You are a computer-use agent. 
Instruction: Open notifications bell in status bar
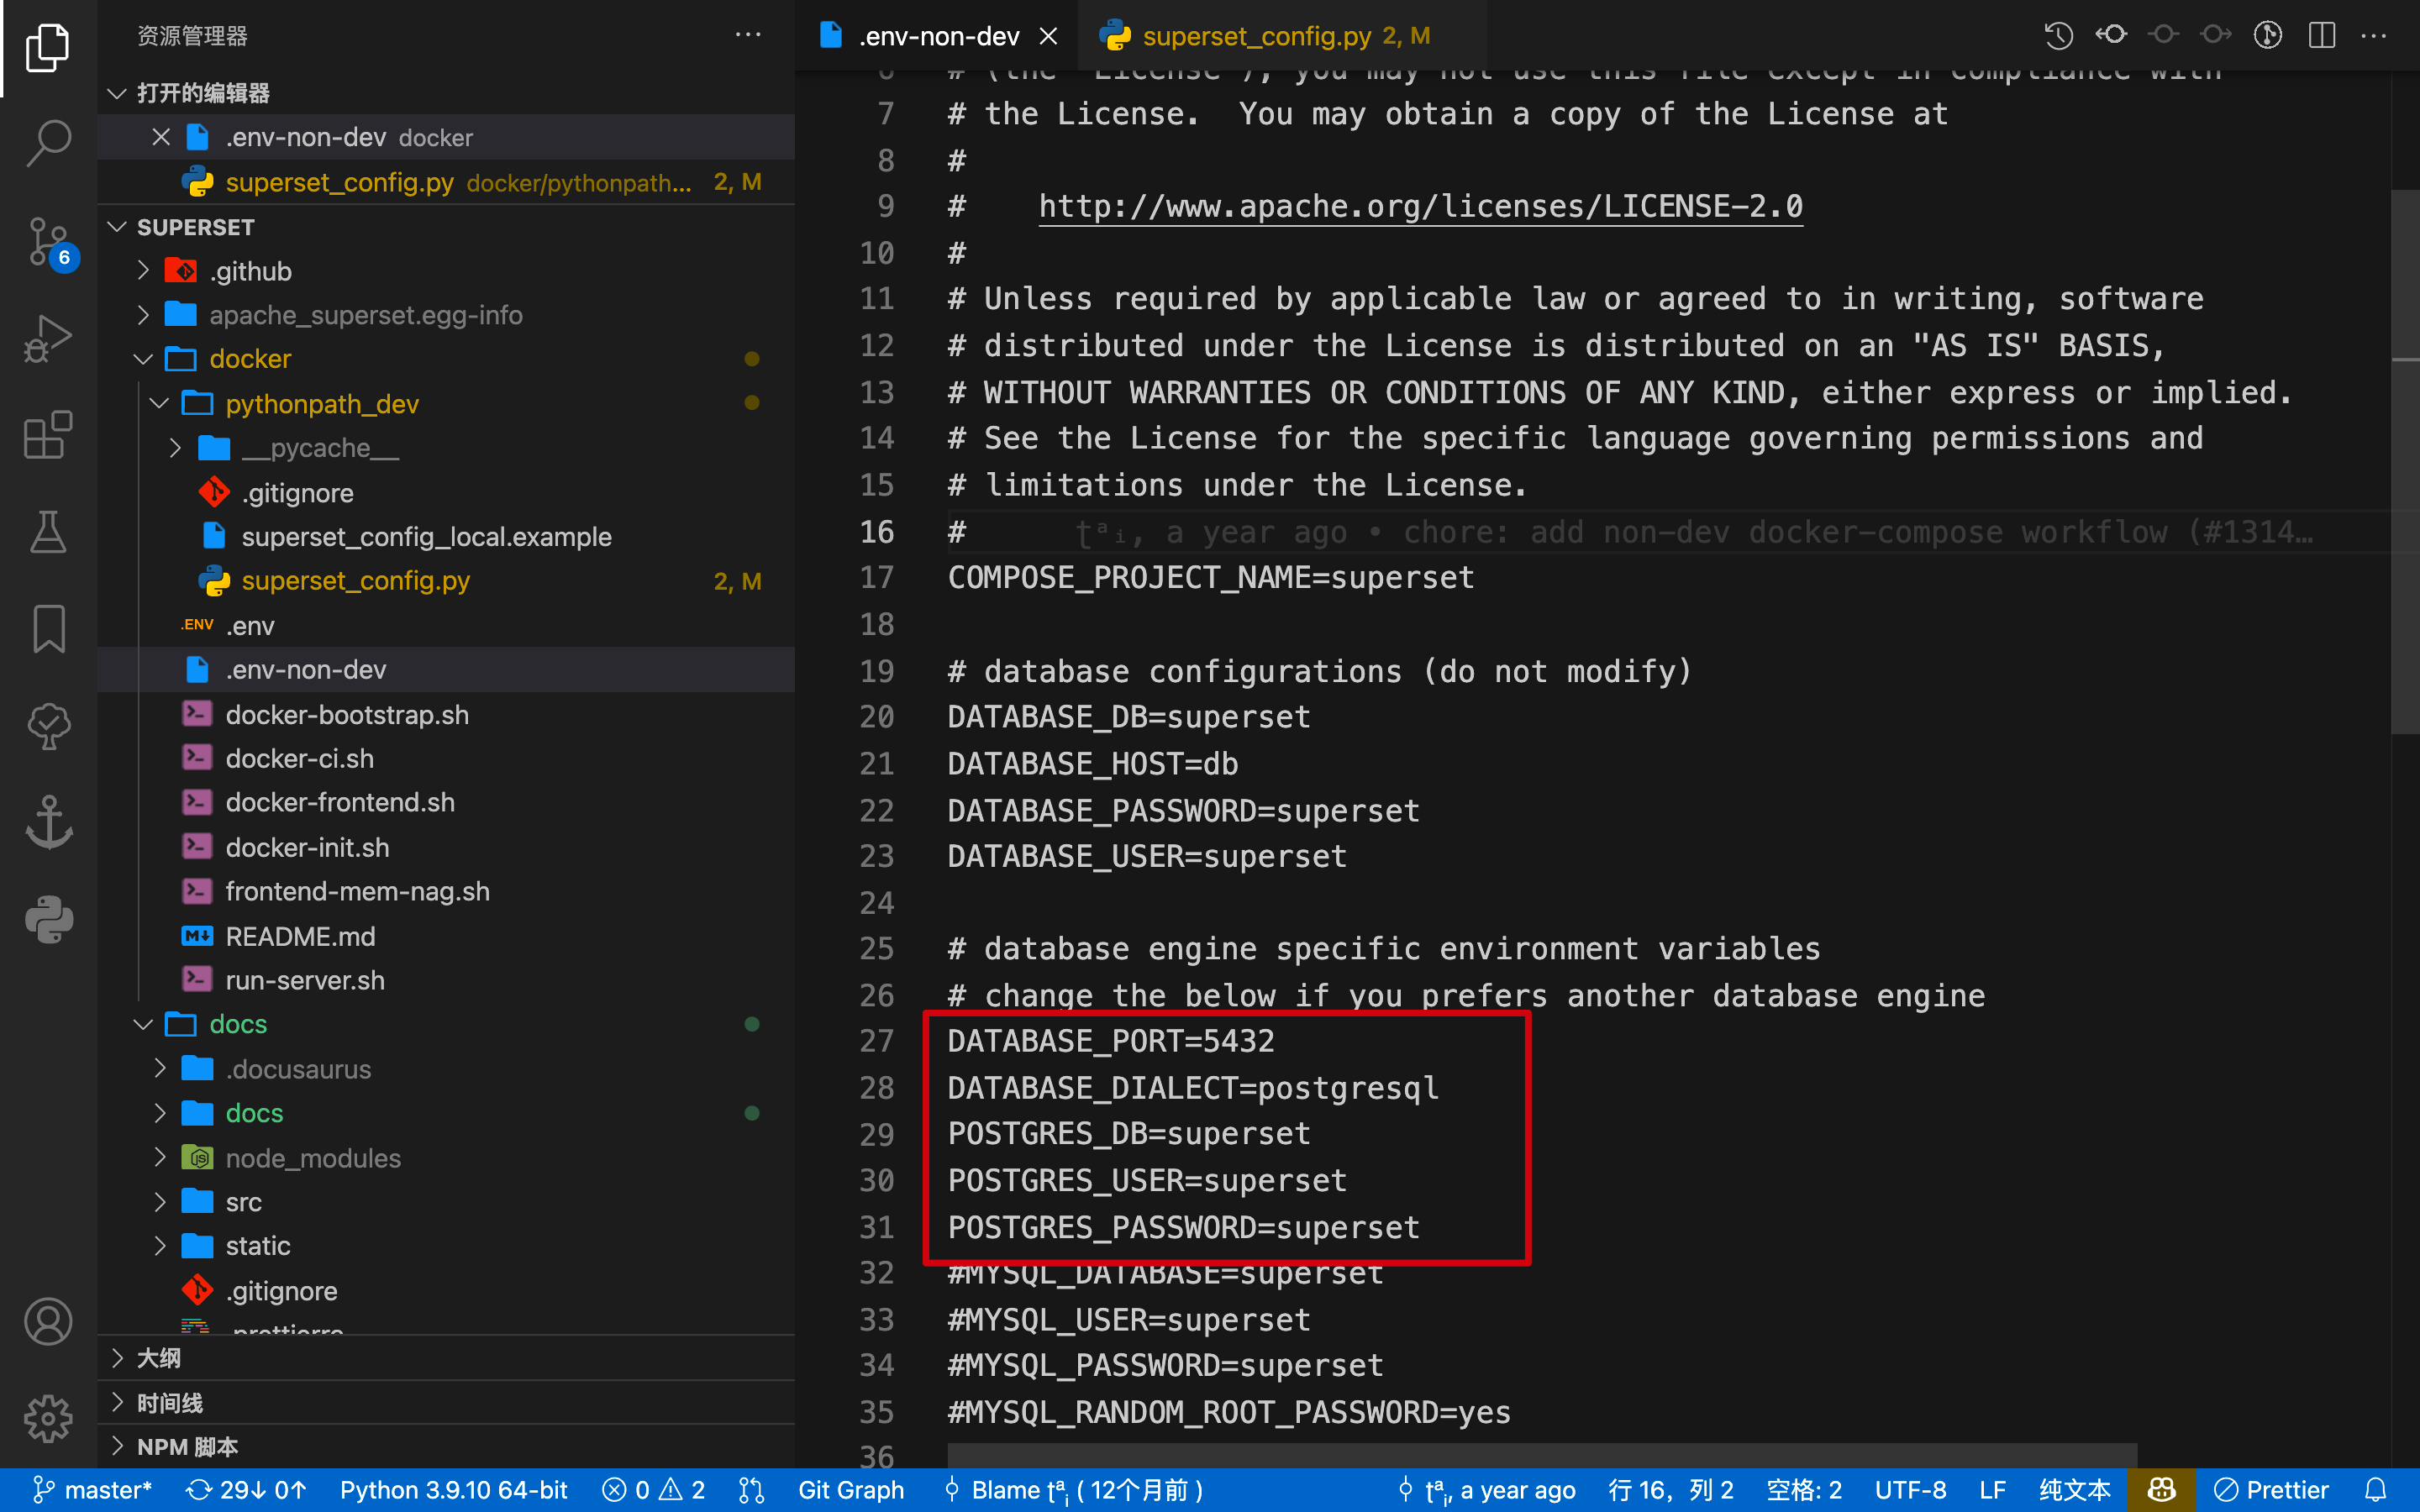coord(2375,1490)
